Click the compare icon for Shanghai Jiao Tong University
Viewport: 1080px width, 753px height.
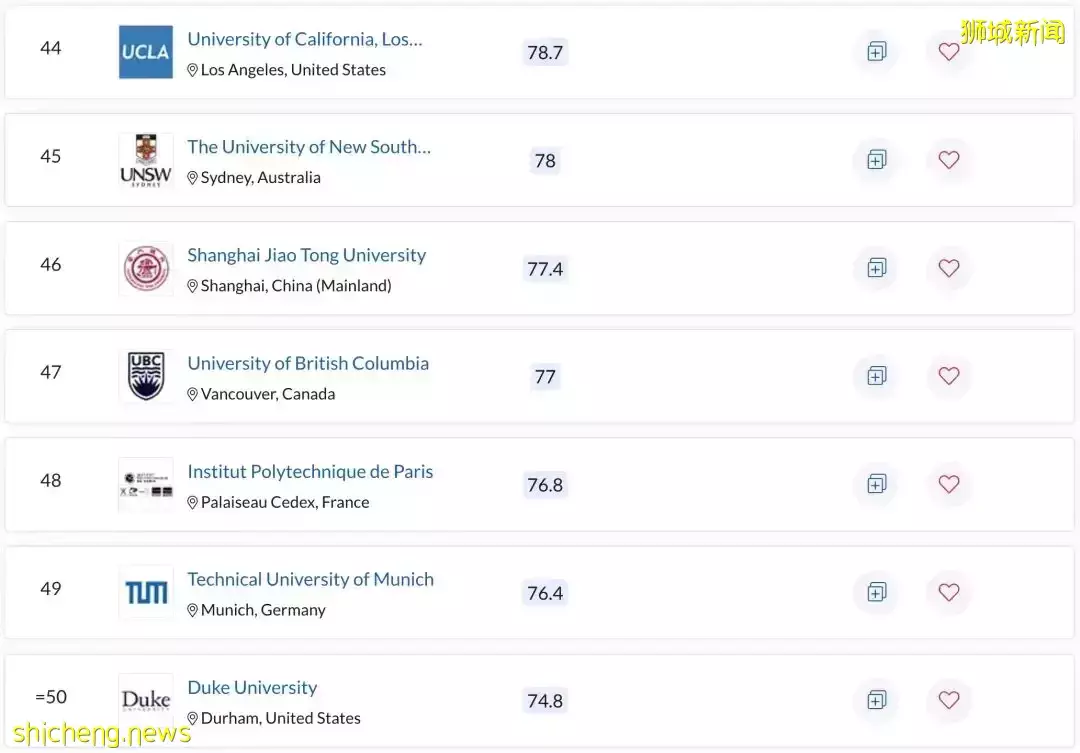(877, 268)
